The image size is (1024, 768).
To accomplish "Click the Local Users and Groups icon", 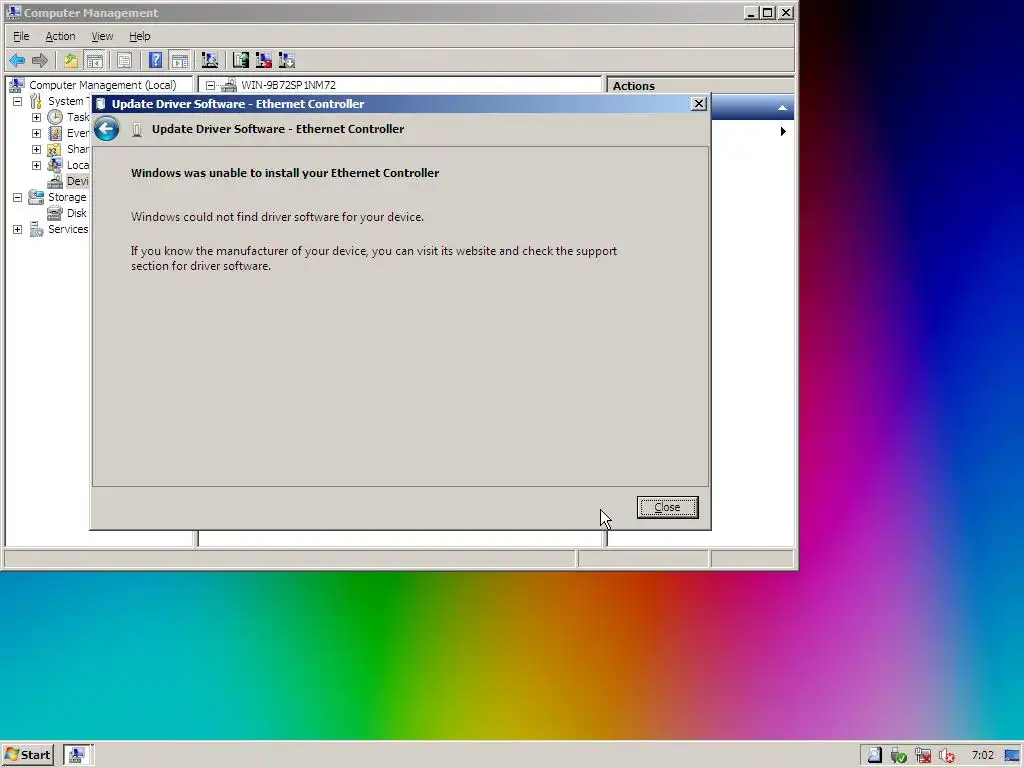I will (55, 165).
